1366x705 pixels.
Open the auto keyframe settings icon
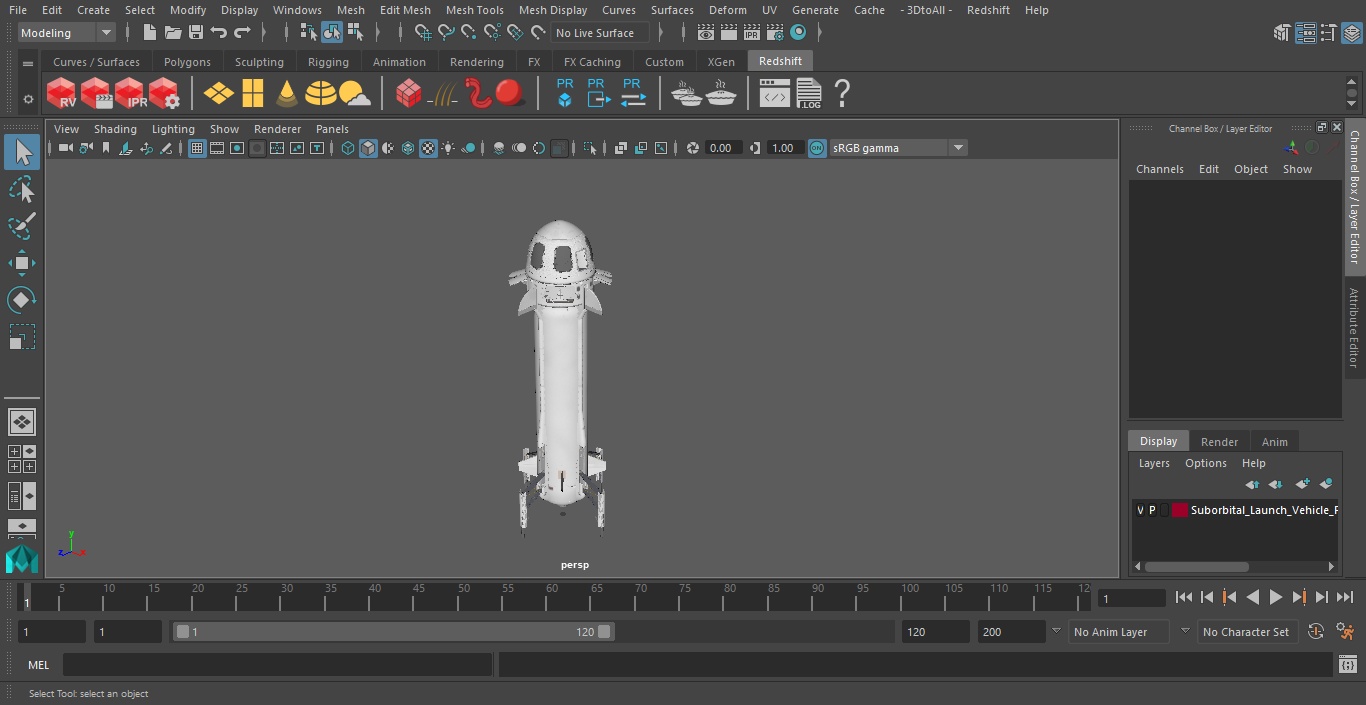click(x=1316, y=632)
